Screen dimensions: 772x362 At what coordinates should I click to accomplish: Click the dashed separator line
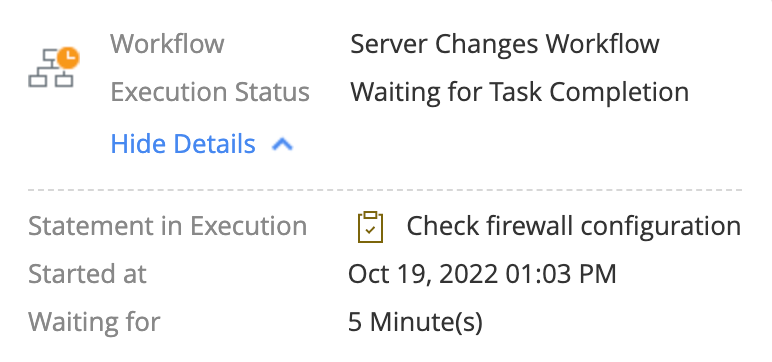coord(385,190)
